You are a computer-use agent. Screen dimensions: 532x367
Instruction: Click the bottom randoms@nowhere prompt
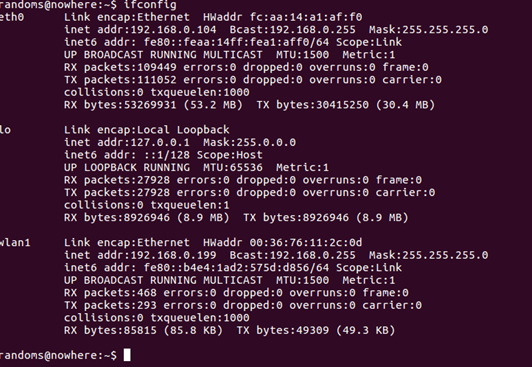pyautogui.click(x=58, y=355)
